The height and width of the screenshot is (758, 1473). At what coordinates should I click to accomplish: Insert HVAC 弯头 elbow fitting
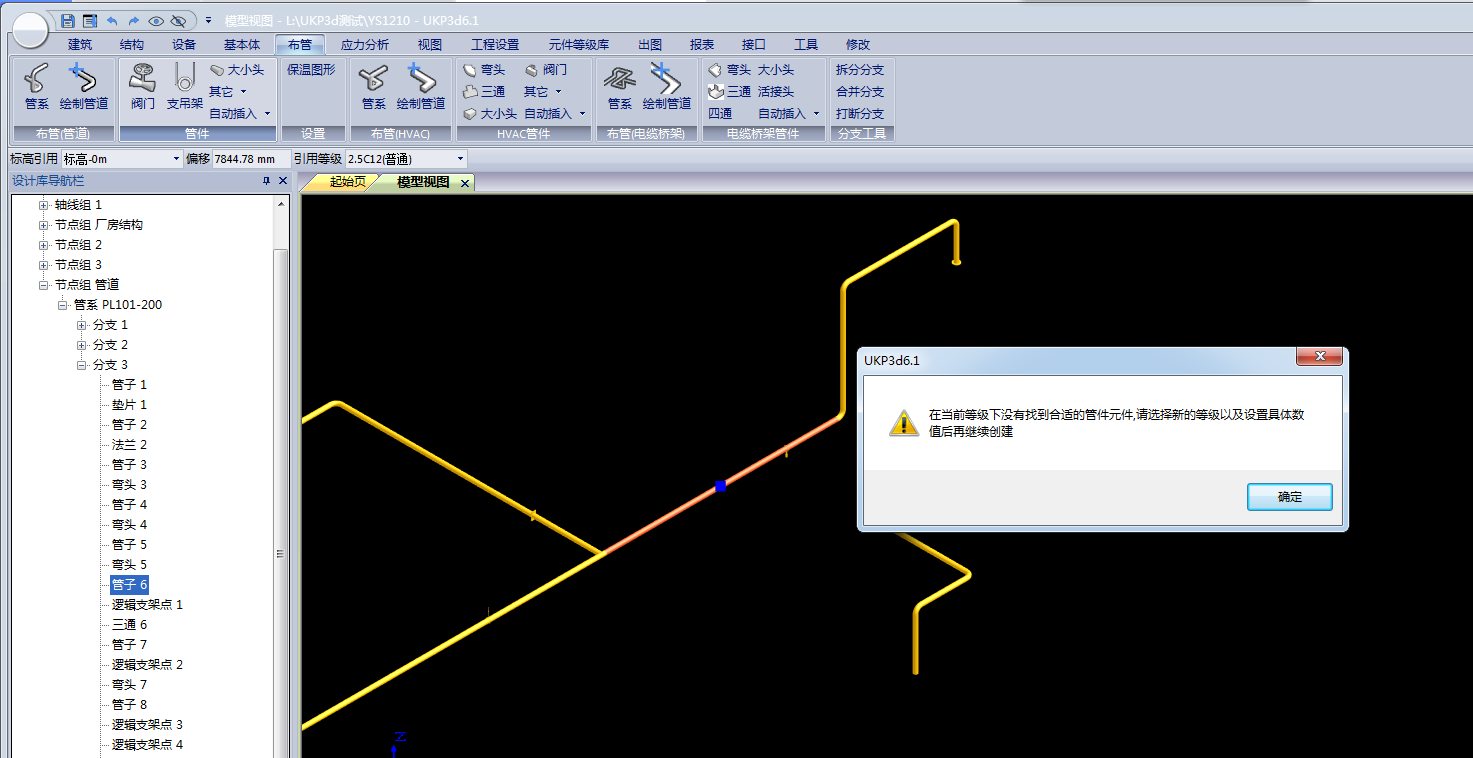tap(484, 70)
